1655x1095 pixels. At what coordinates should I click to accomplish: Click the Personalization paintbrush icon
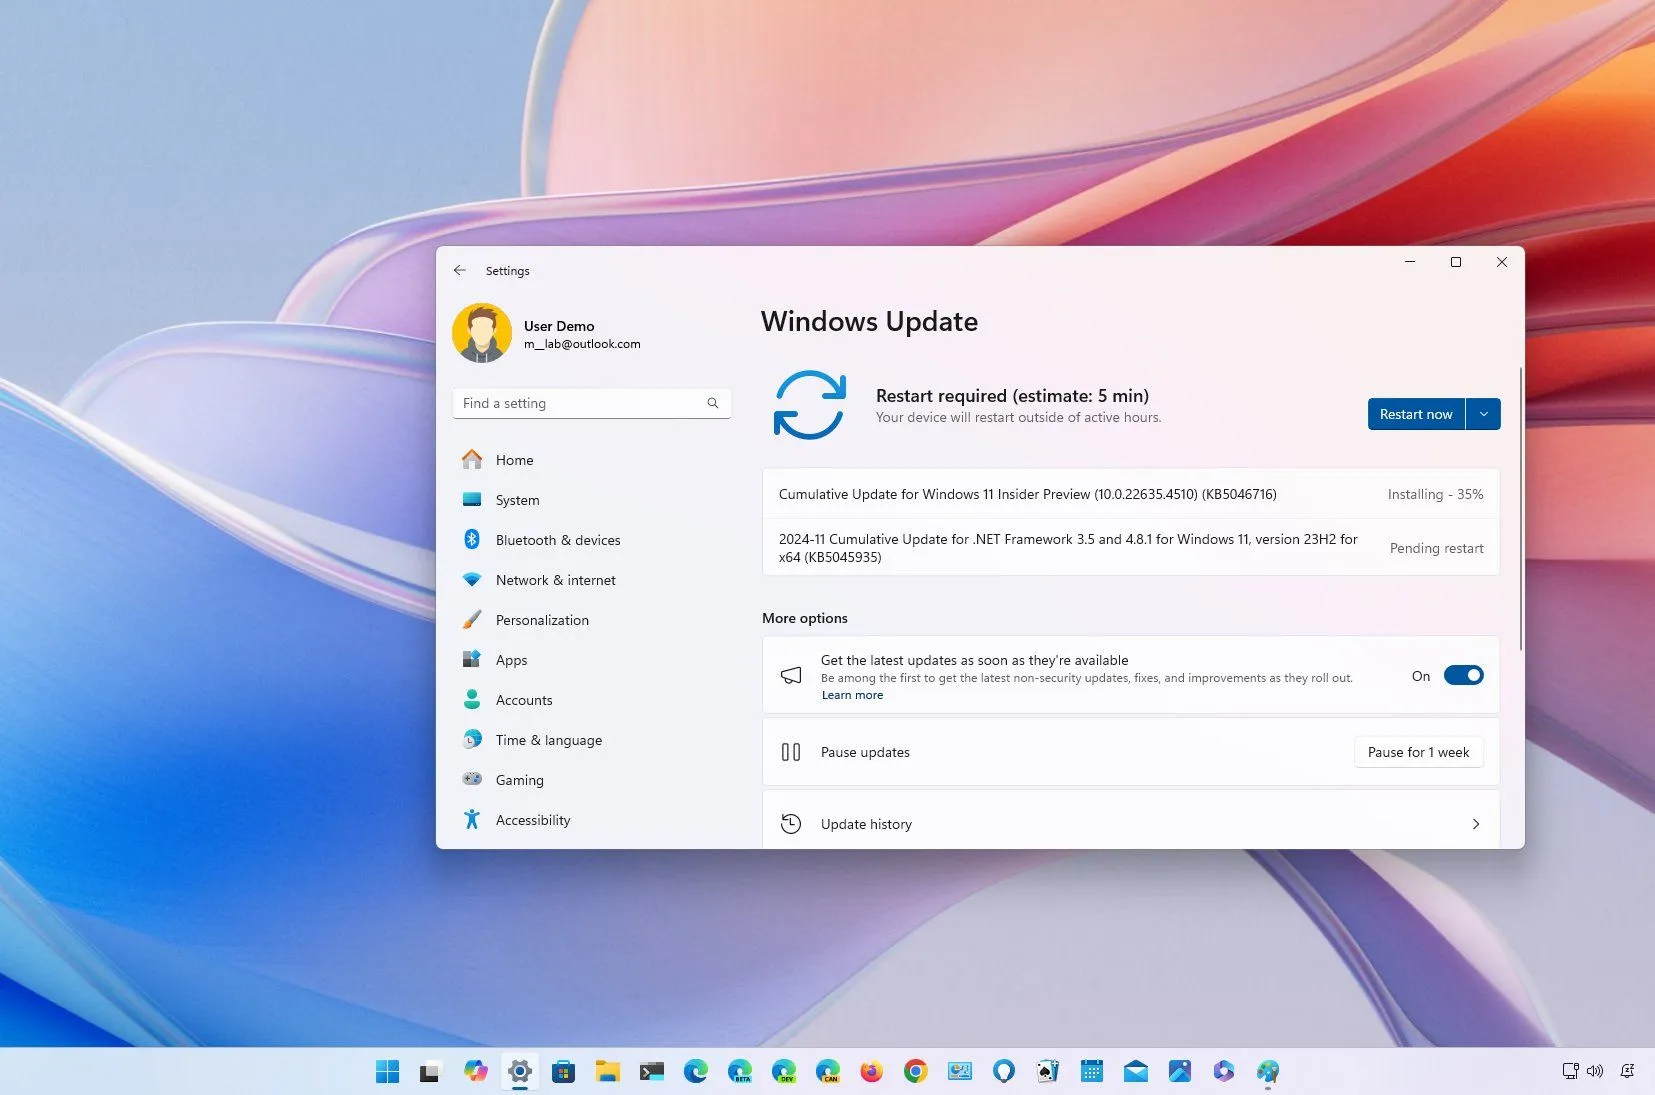point(473,619)
